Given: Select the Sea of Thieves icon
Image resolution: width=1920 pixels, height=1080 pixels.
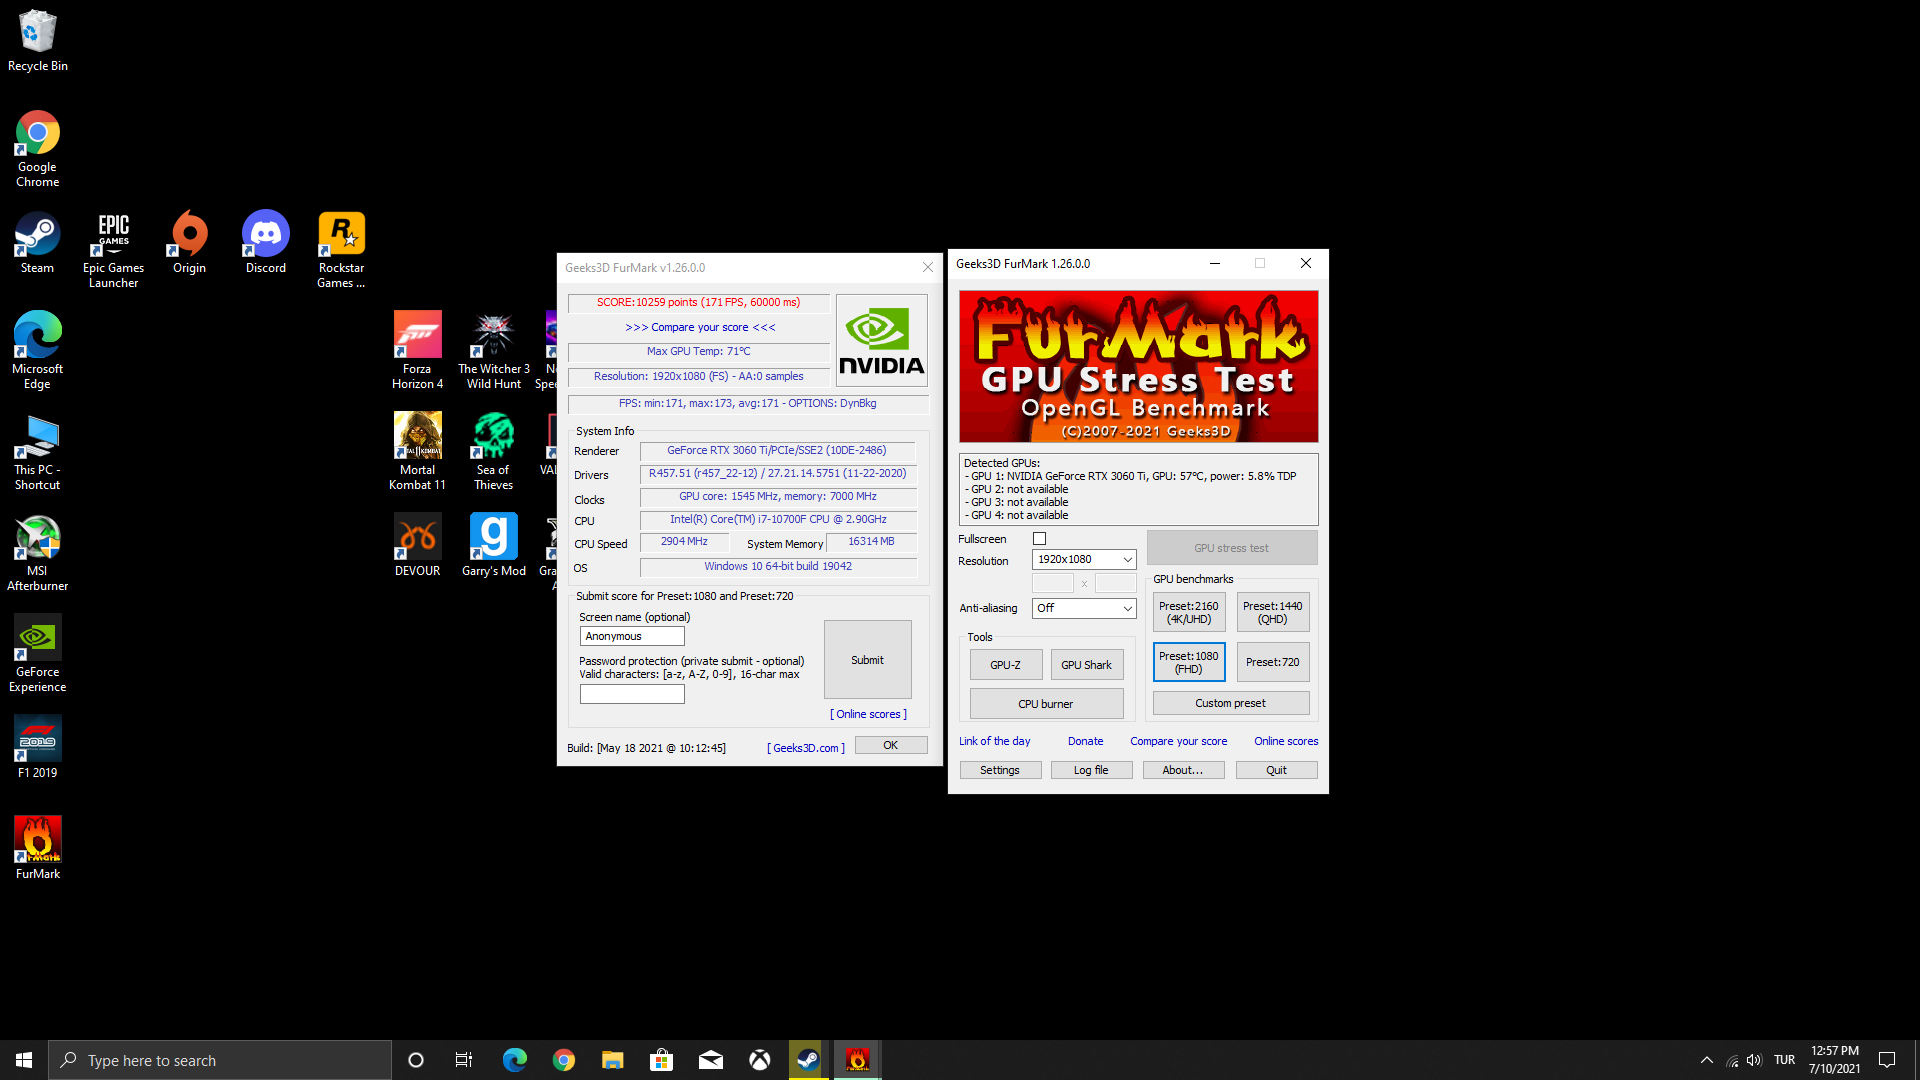Looking at the screenshot, I should pos(494,452).
